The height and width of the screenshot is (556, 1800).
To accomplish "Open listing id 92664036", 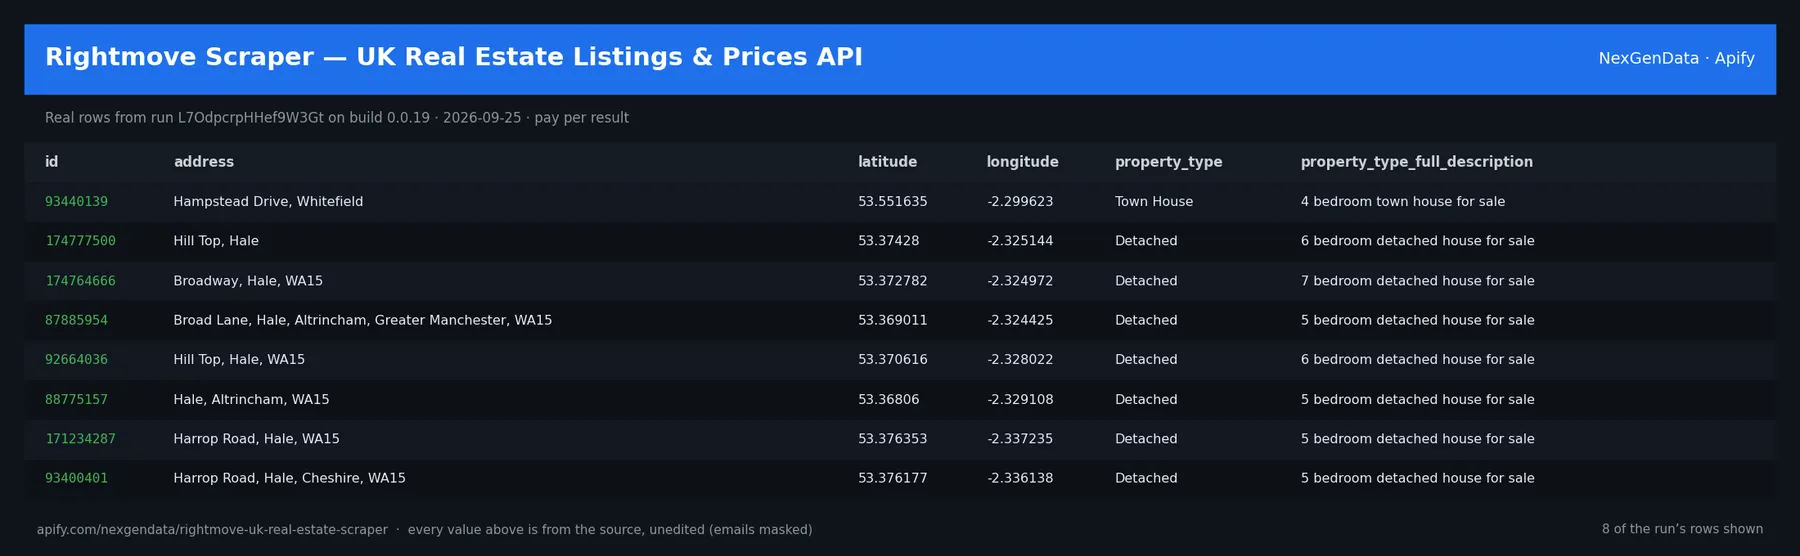I will pos(76,360).
